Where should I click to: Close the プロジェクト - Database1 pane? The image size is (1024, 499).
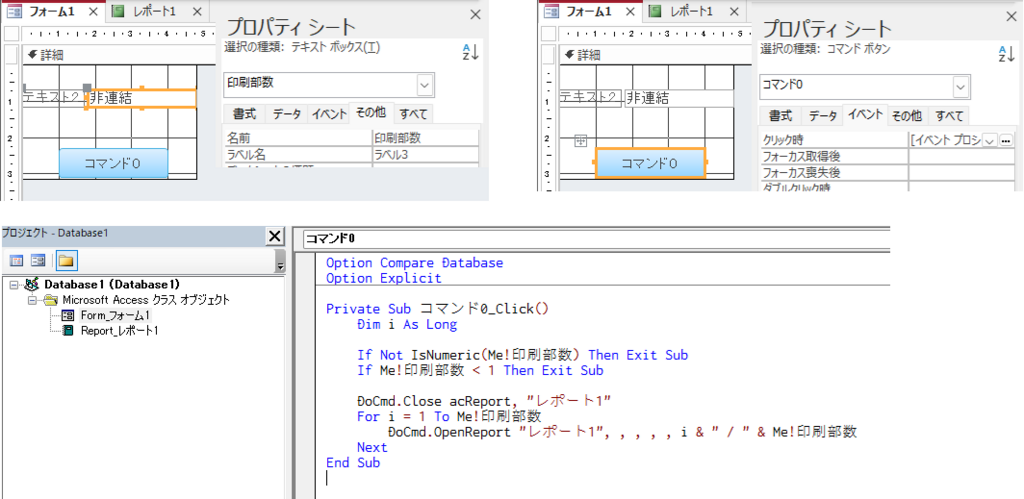tap(274, 236)
